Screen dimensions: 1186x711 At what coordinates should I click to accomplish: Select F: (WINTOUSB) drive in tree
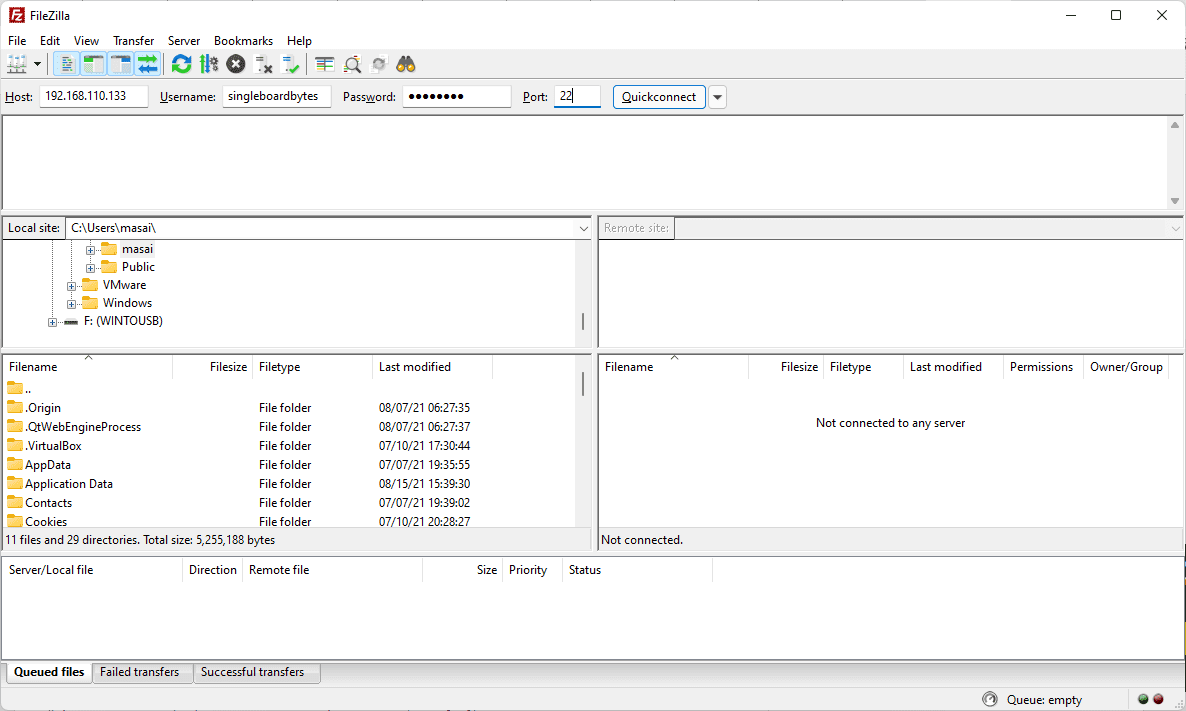click(x=123, y=321)
